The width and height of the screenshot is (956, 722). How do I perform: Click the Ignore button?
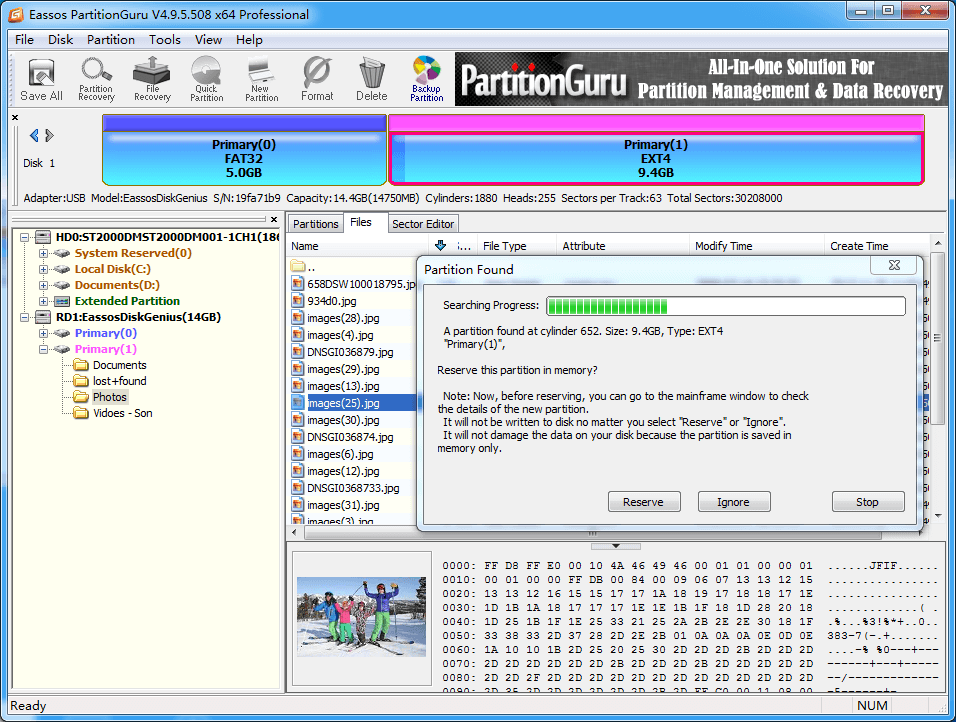pyautogui.click(x=734, y=502)
